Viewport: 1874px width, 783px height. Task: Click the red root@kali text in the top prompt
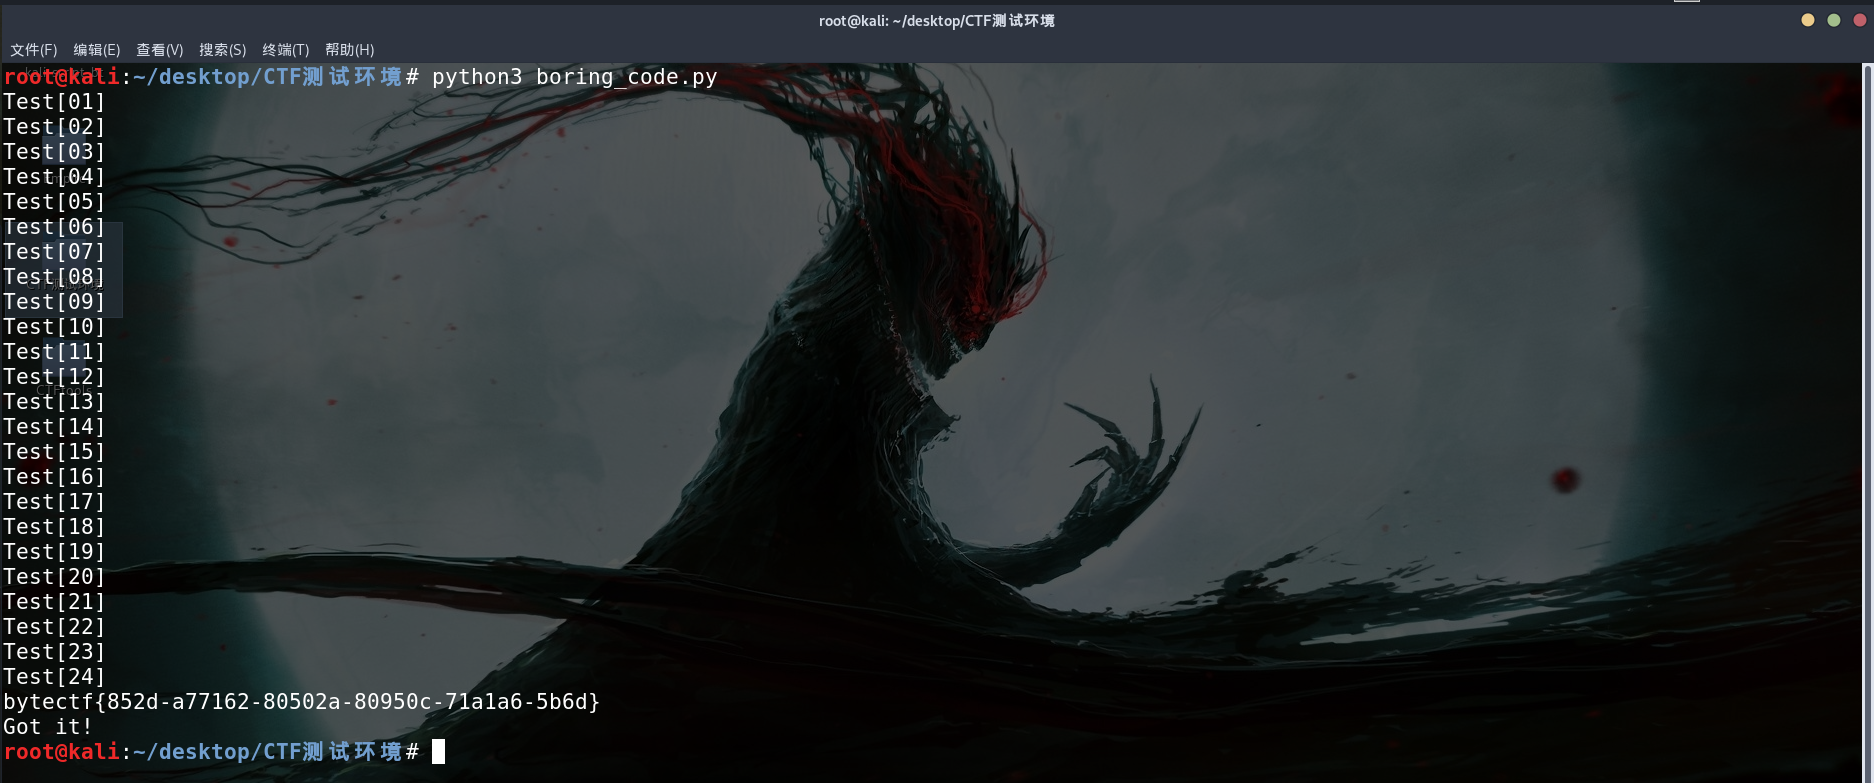pos(61,77)
